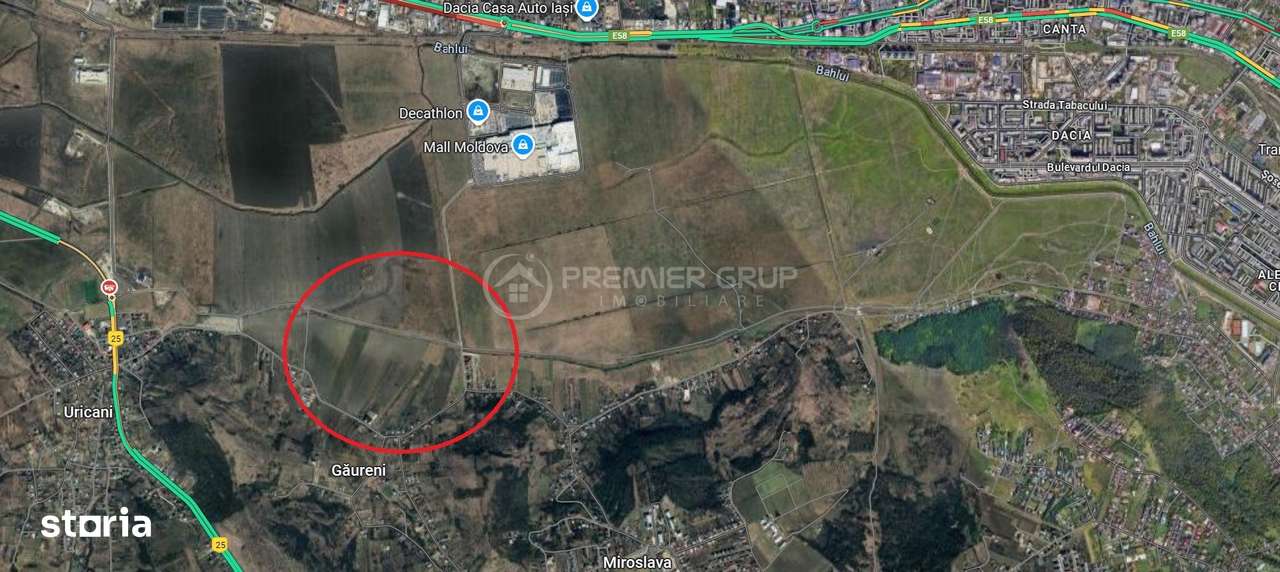Click the storia logo

[96, 523]
